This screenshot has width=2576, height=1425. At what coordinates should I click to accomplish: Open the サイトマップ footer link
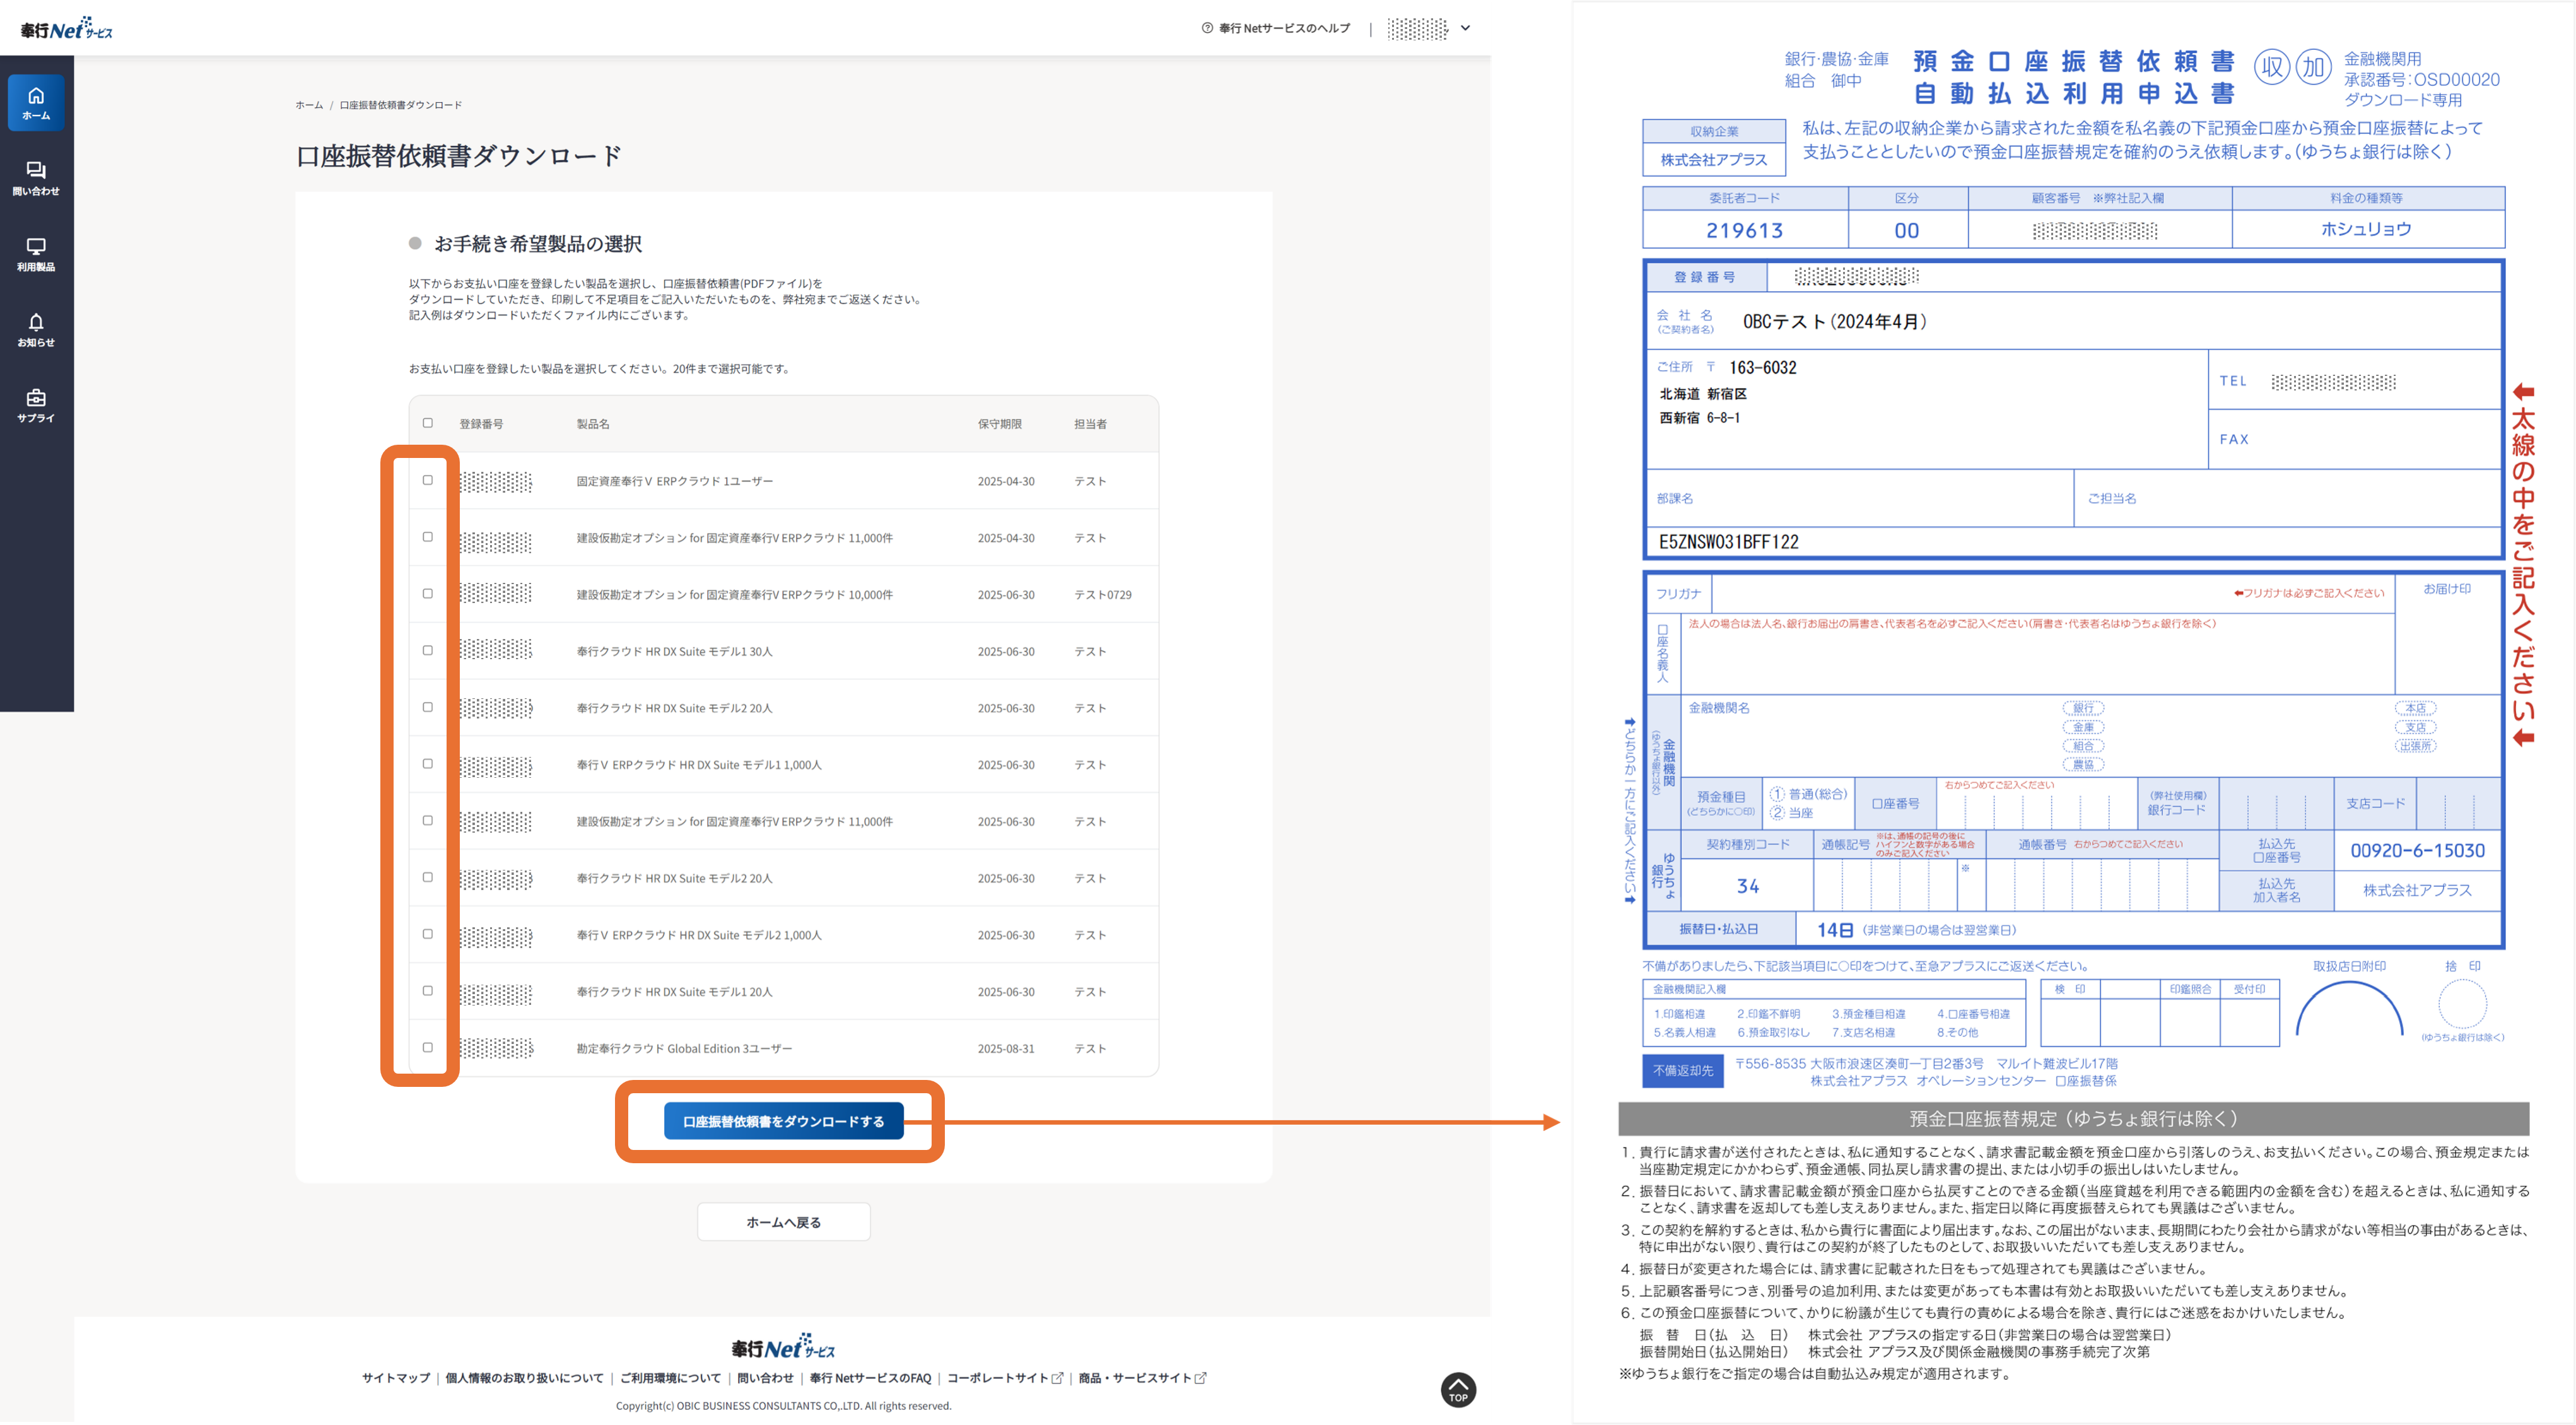[396, 1378]
